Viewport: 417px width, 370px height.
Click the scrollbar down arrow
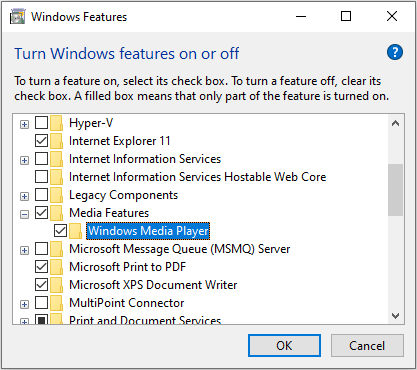coord(396,316)
